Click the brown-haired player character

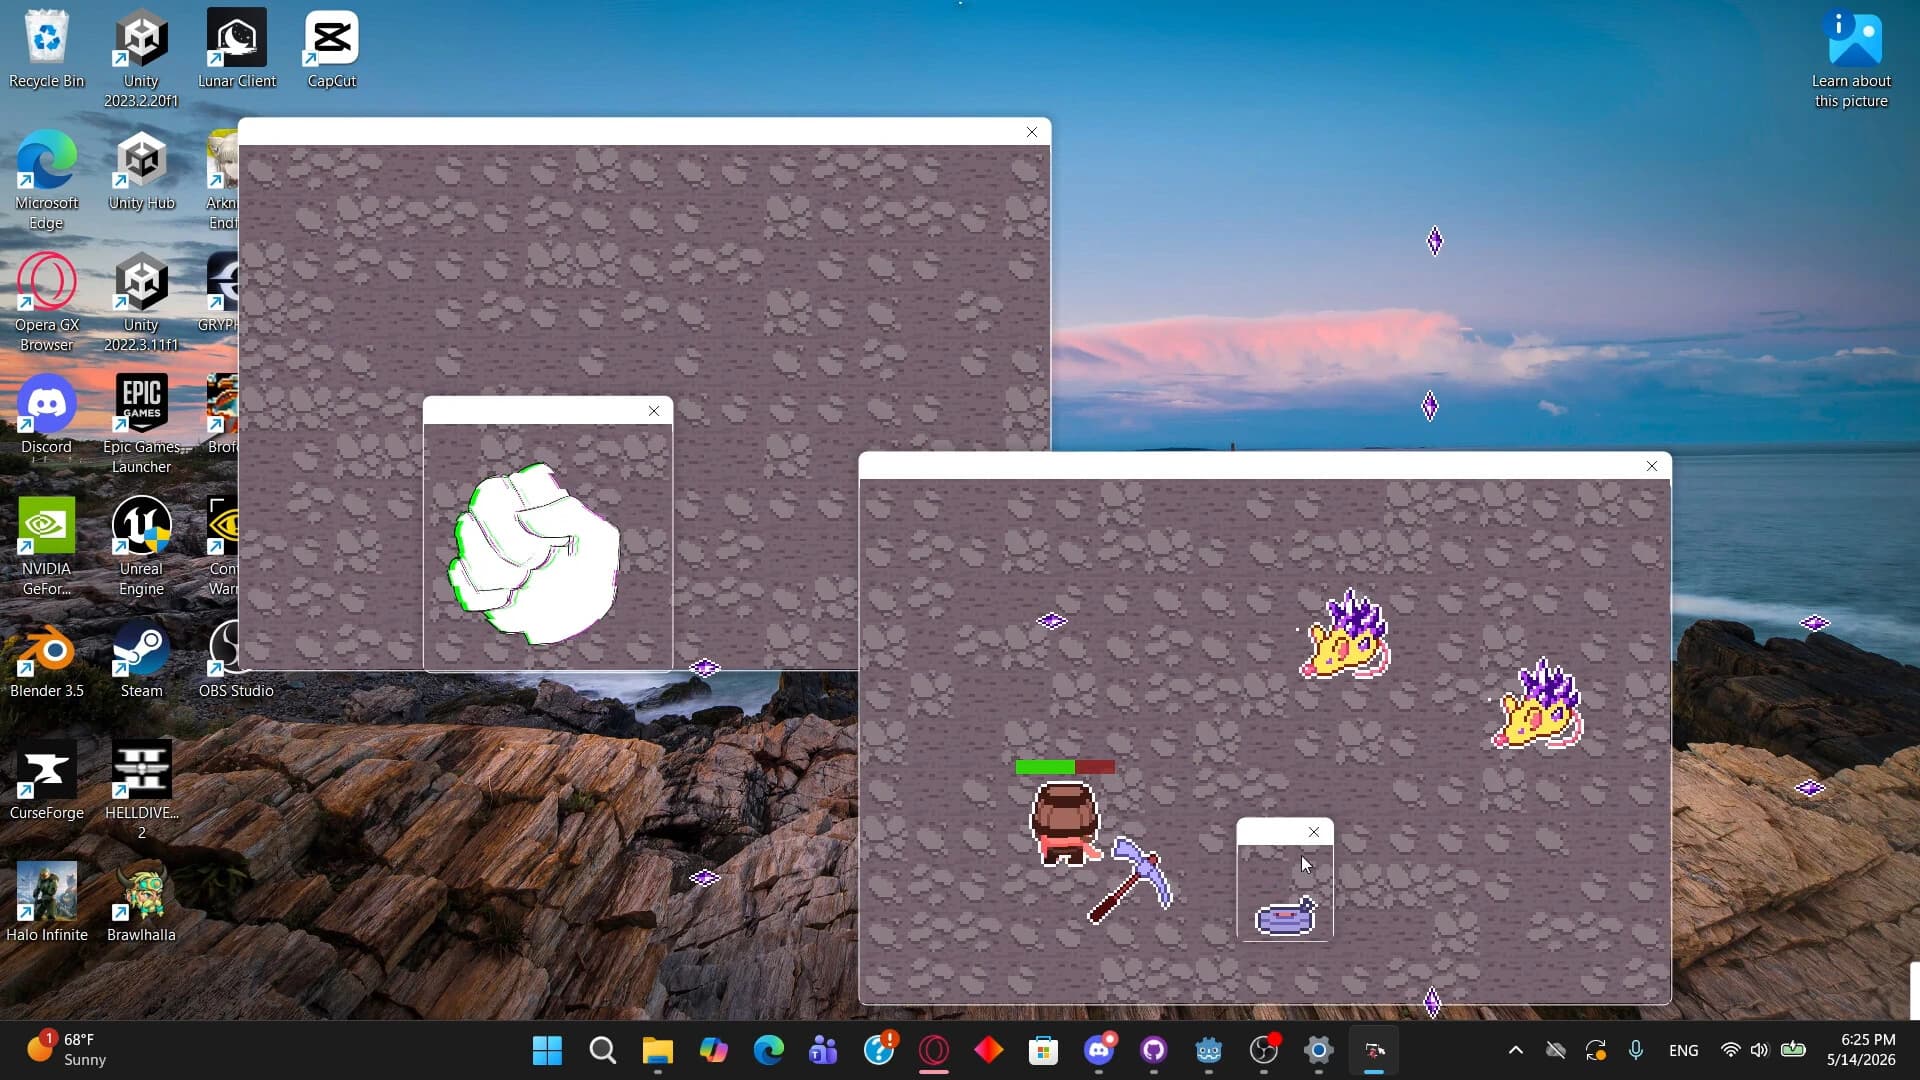pos(1064,824)
